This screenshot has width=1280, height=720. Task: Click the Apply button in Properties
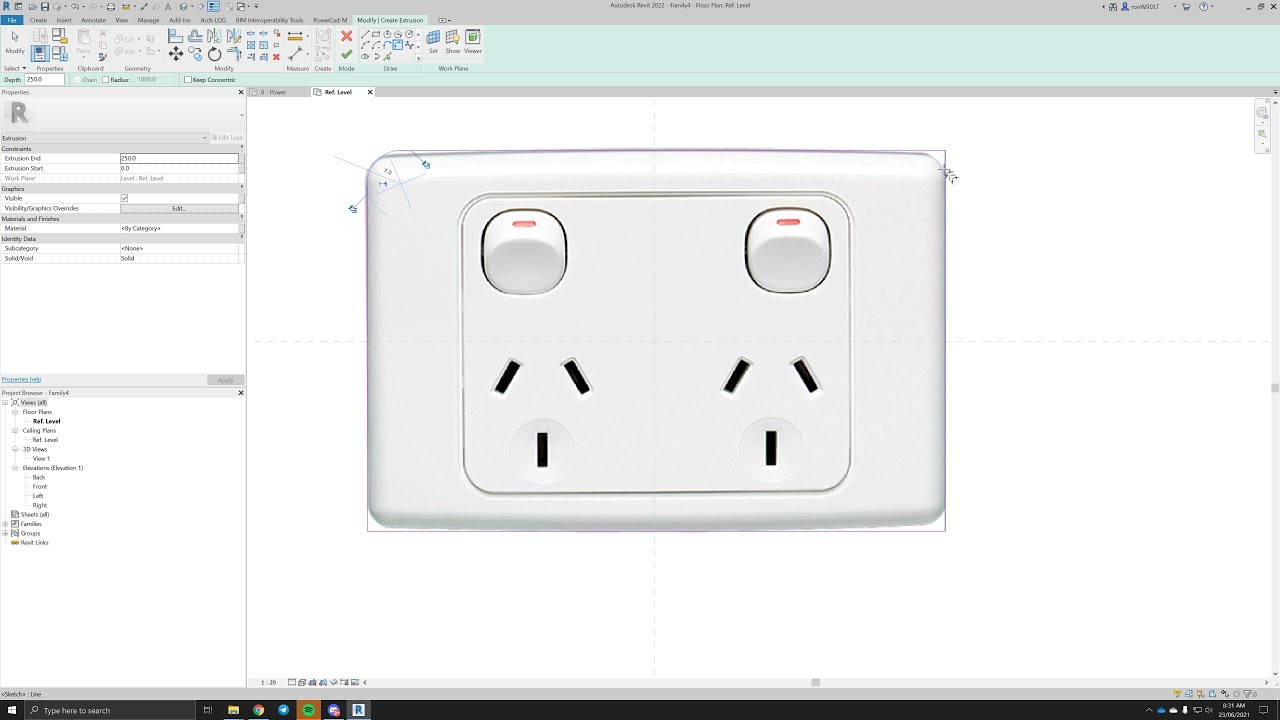tap(225, 380)
